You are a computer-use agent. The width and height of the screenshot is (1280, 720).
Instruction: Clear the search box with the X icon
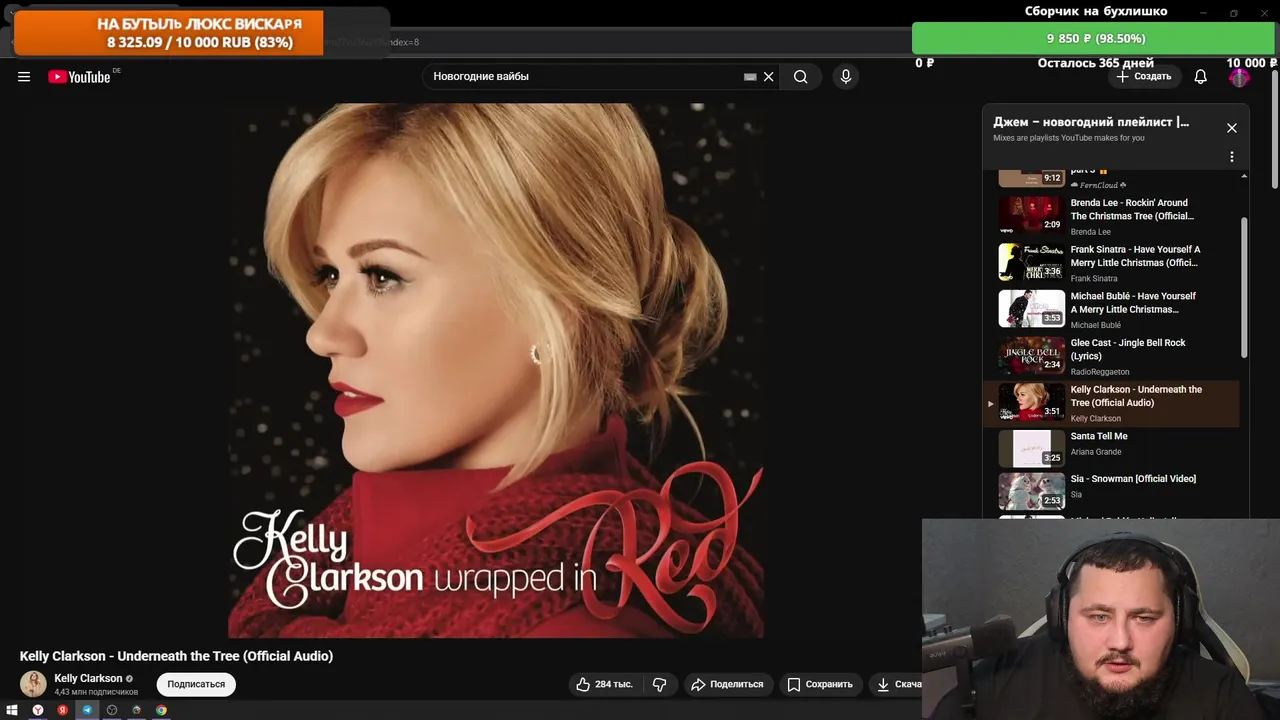point(769,77)
